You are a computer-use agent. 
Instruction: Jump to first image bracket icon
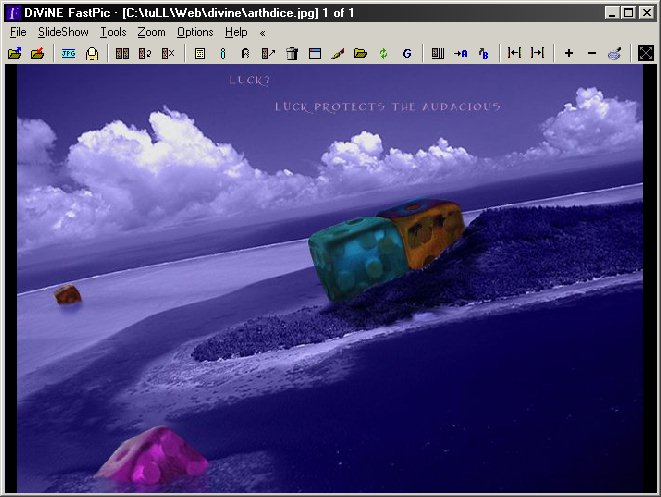click(514, 53)
